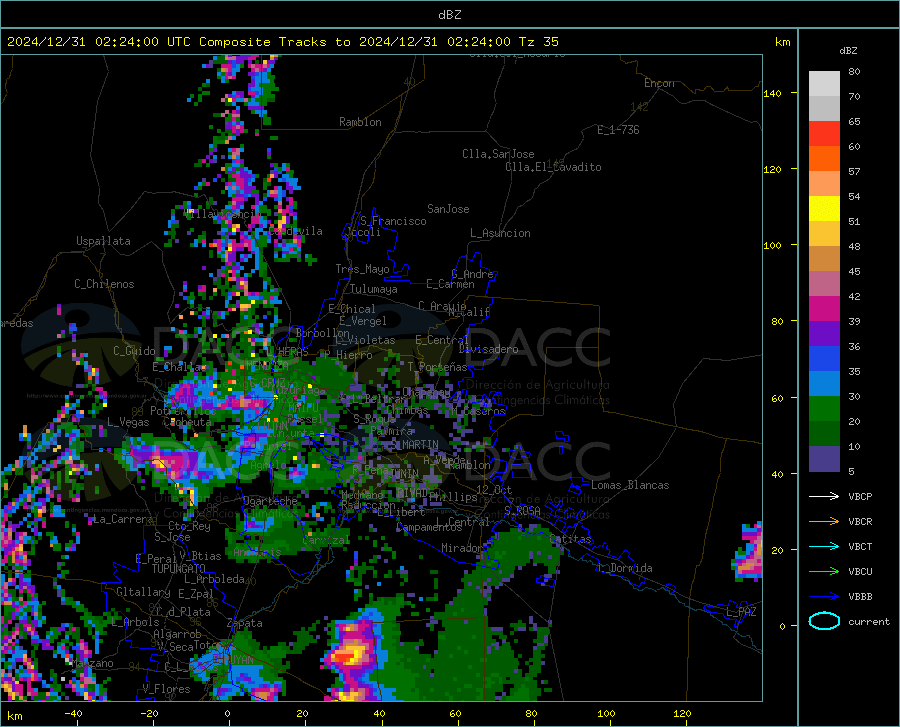Click the 'Divisadero' map label
The width and height of the screenshot is (900, 727).
488,349
